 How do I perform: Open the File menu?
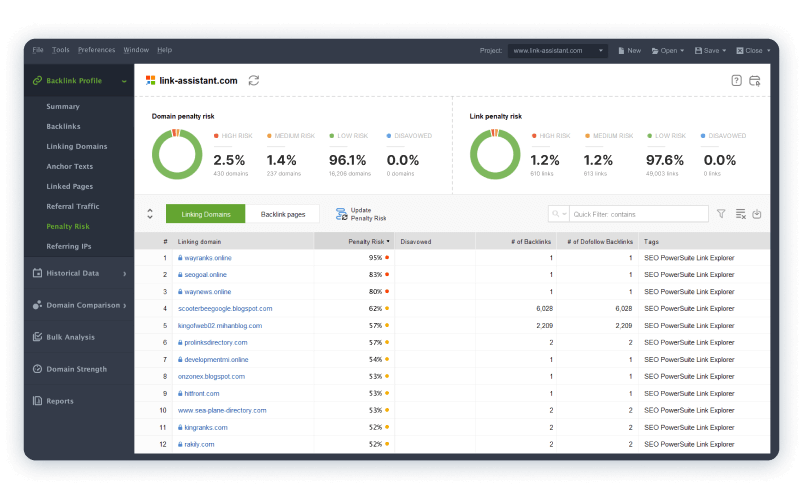pos(38,50)
